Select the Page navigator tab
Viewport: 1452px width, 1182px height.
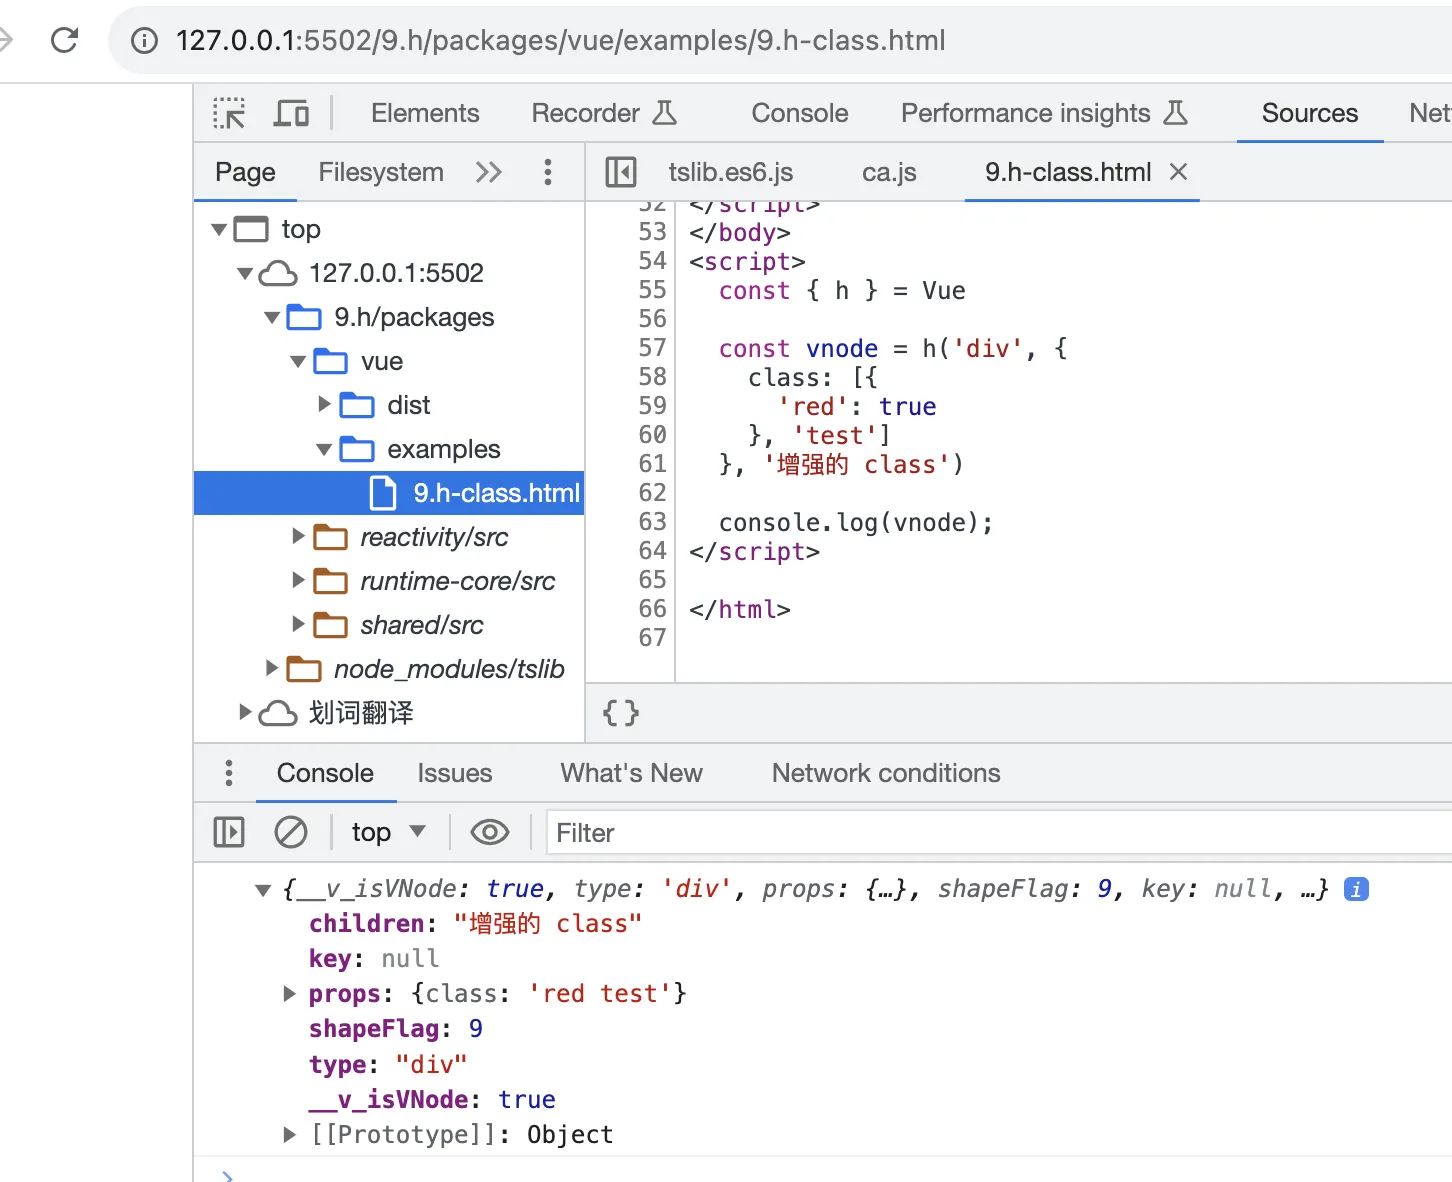[x=245, y=172]
